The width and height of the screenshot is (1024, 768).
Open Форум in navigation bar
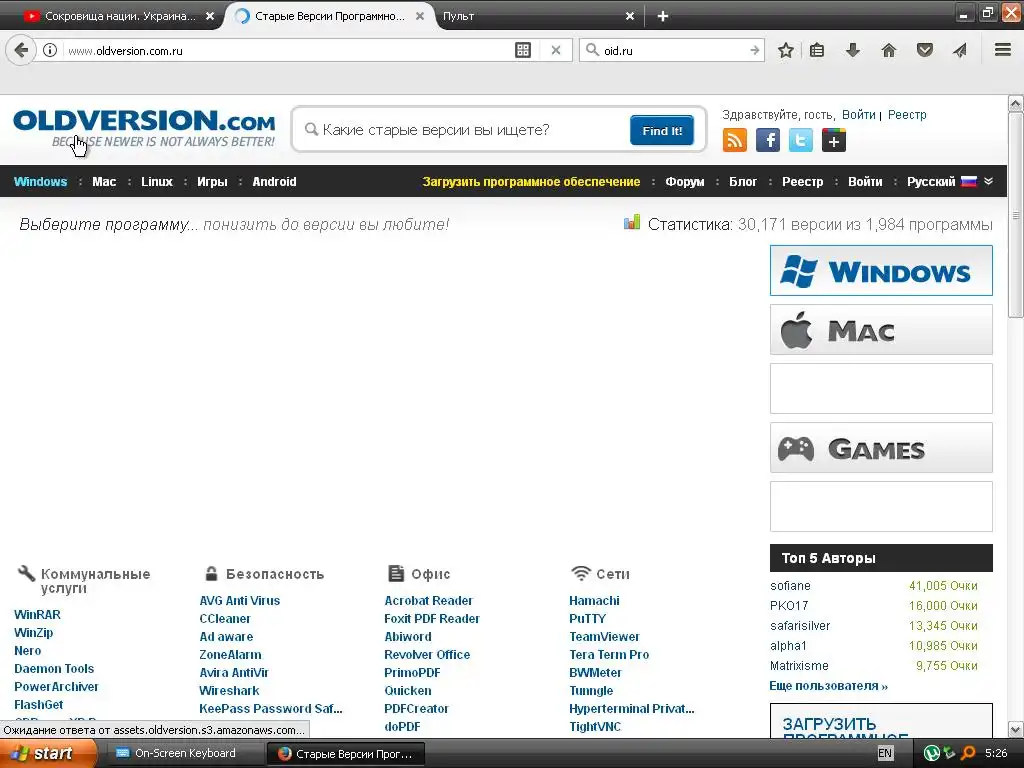click(x=684, y=182)
